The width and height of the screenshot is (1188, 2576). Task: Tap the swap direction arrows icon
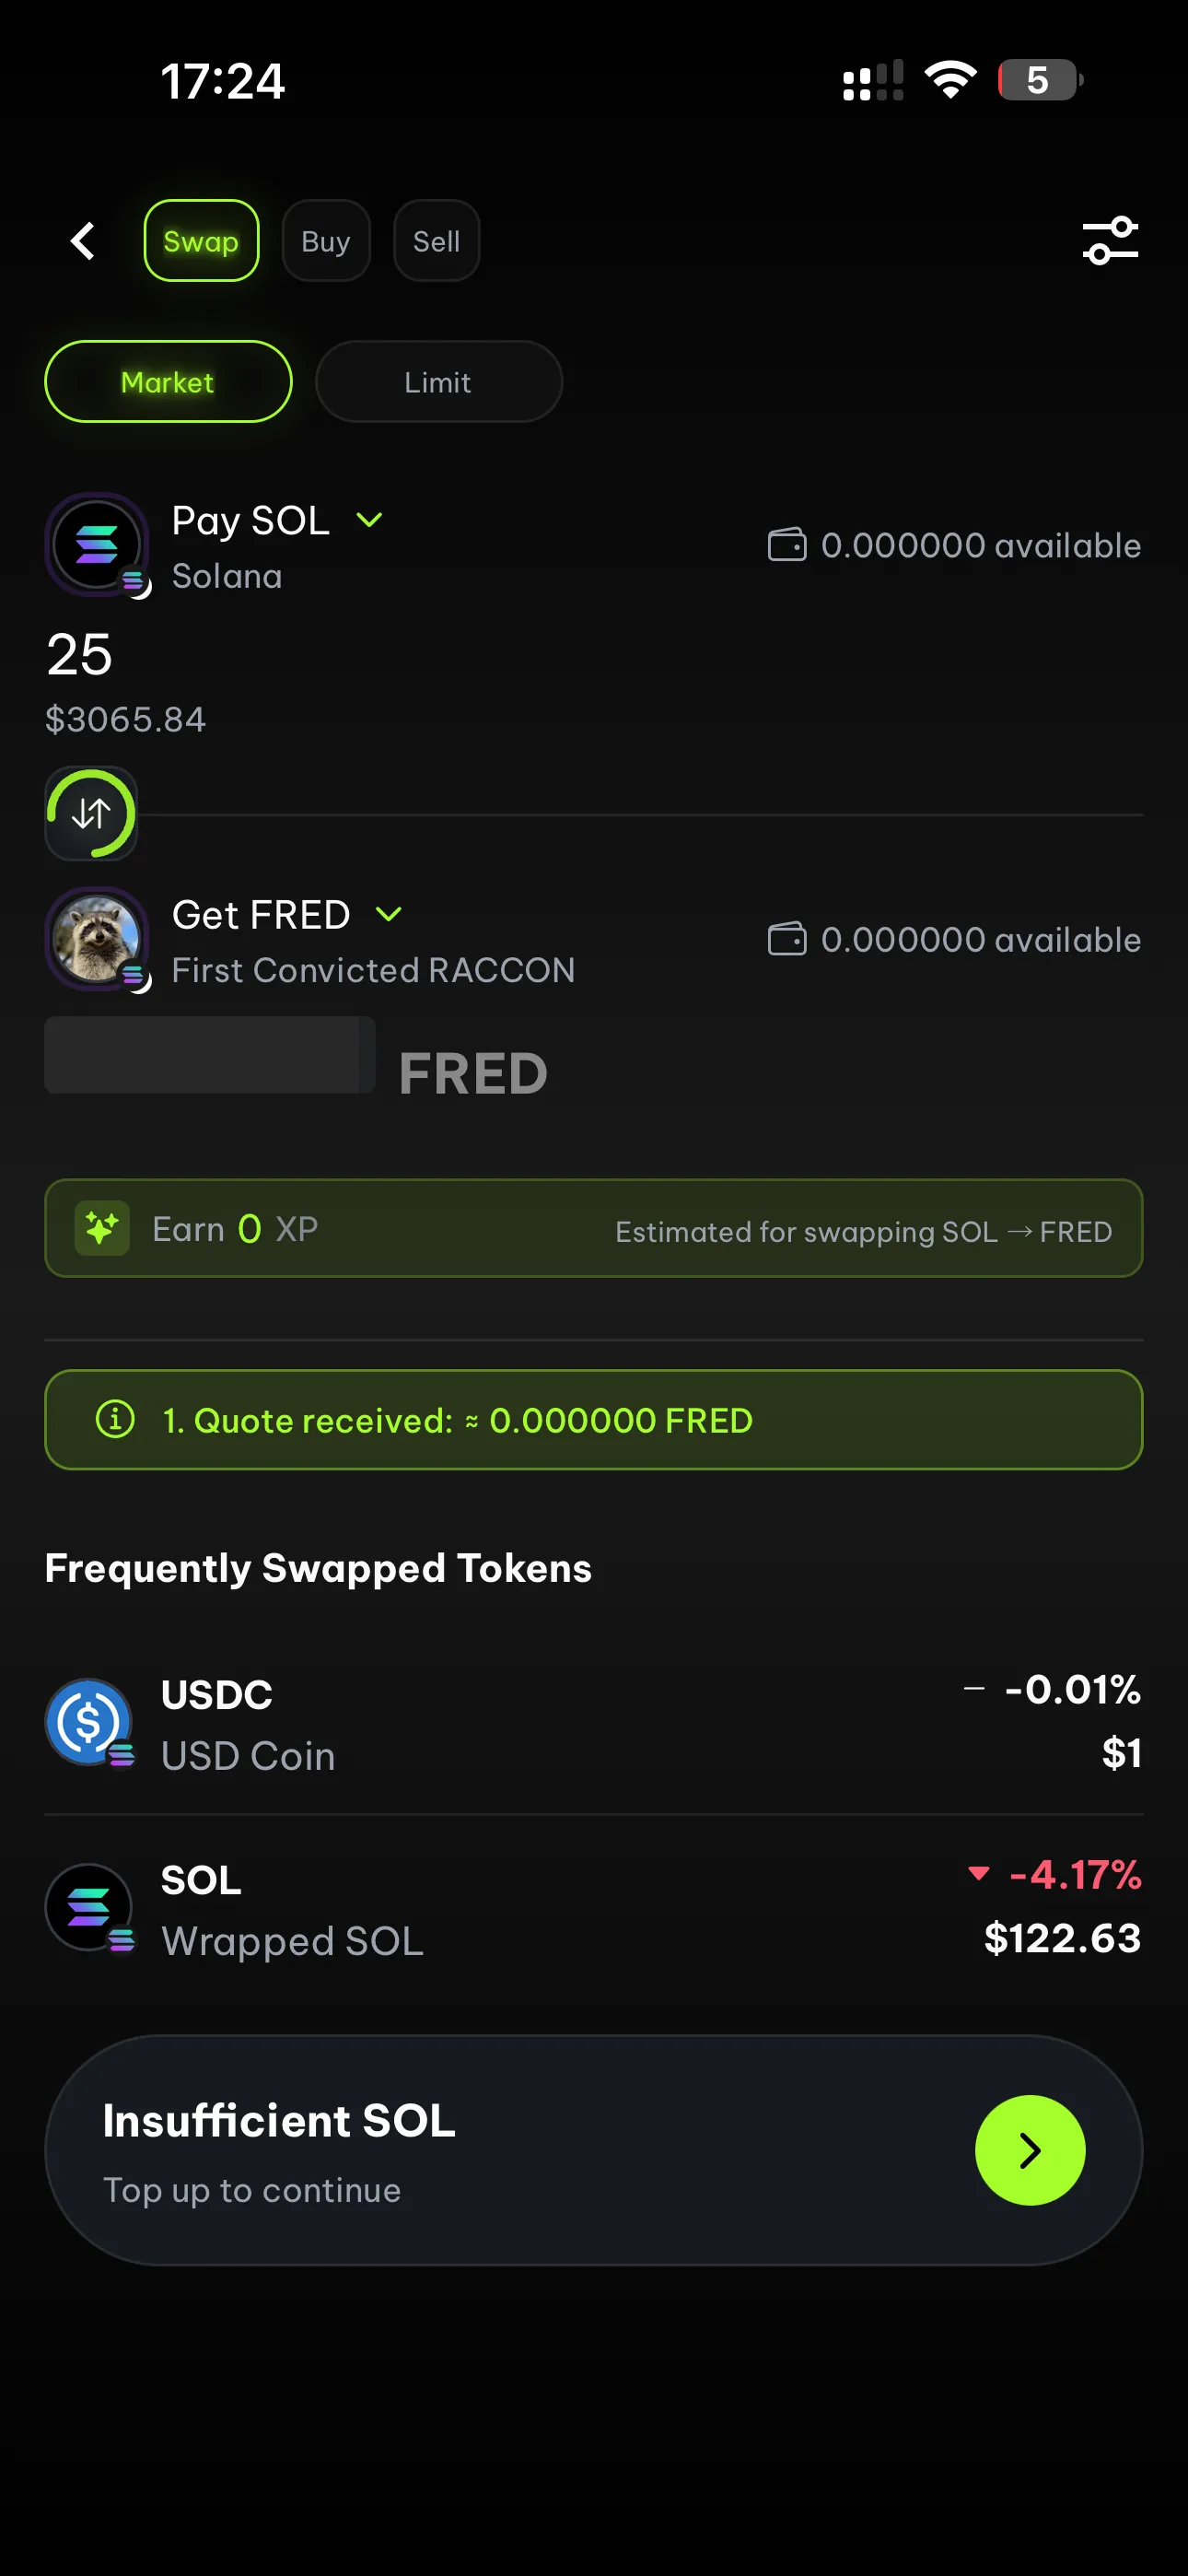[91, 813]
